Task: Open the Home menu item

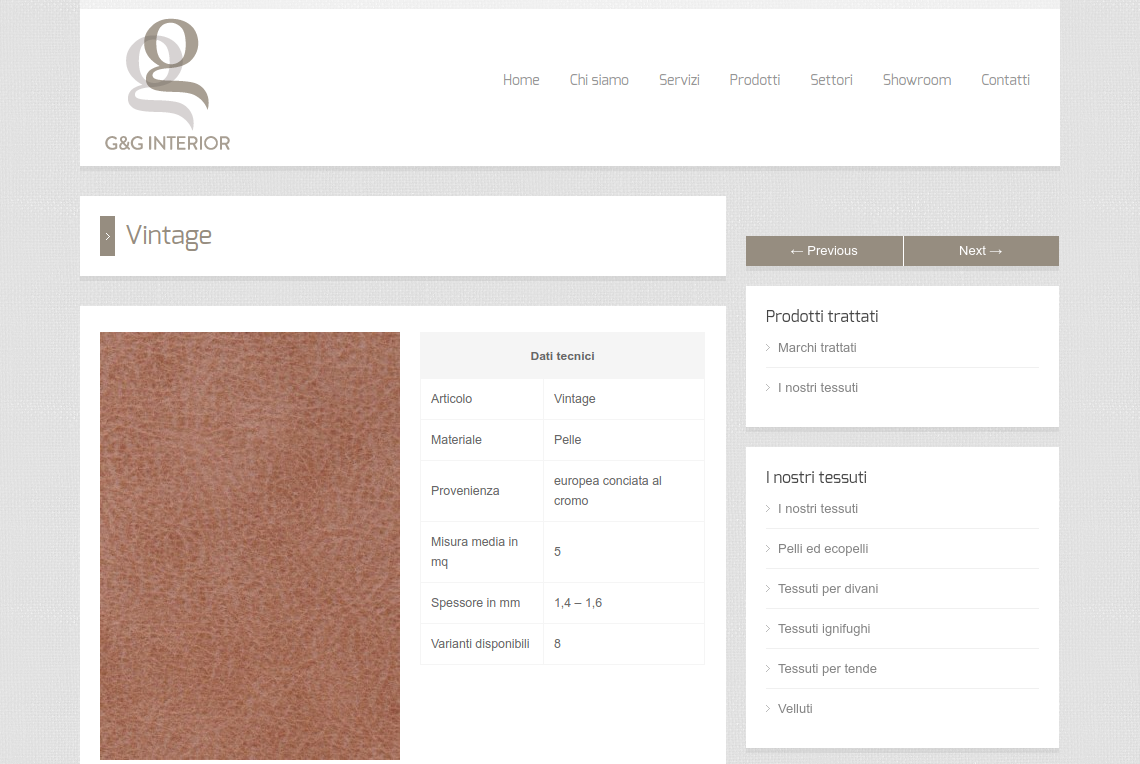Action: pos(521,80)
